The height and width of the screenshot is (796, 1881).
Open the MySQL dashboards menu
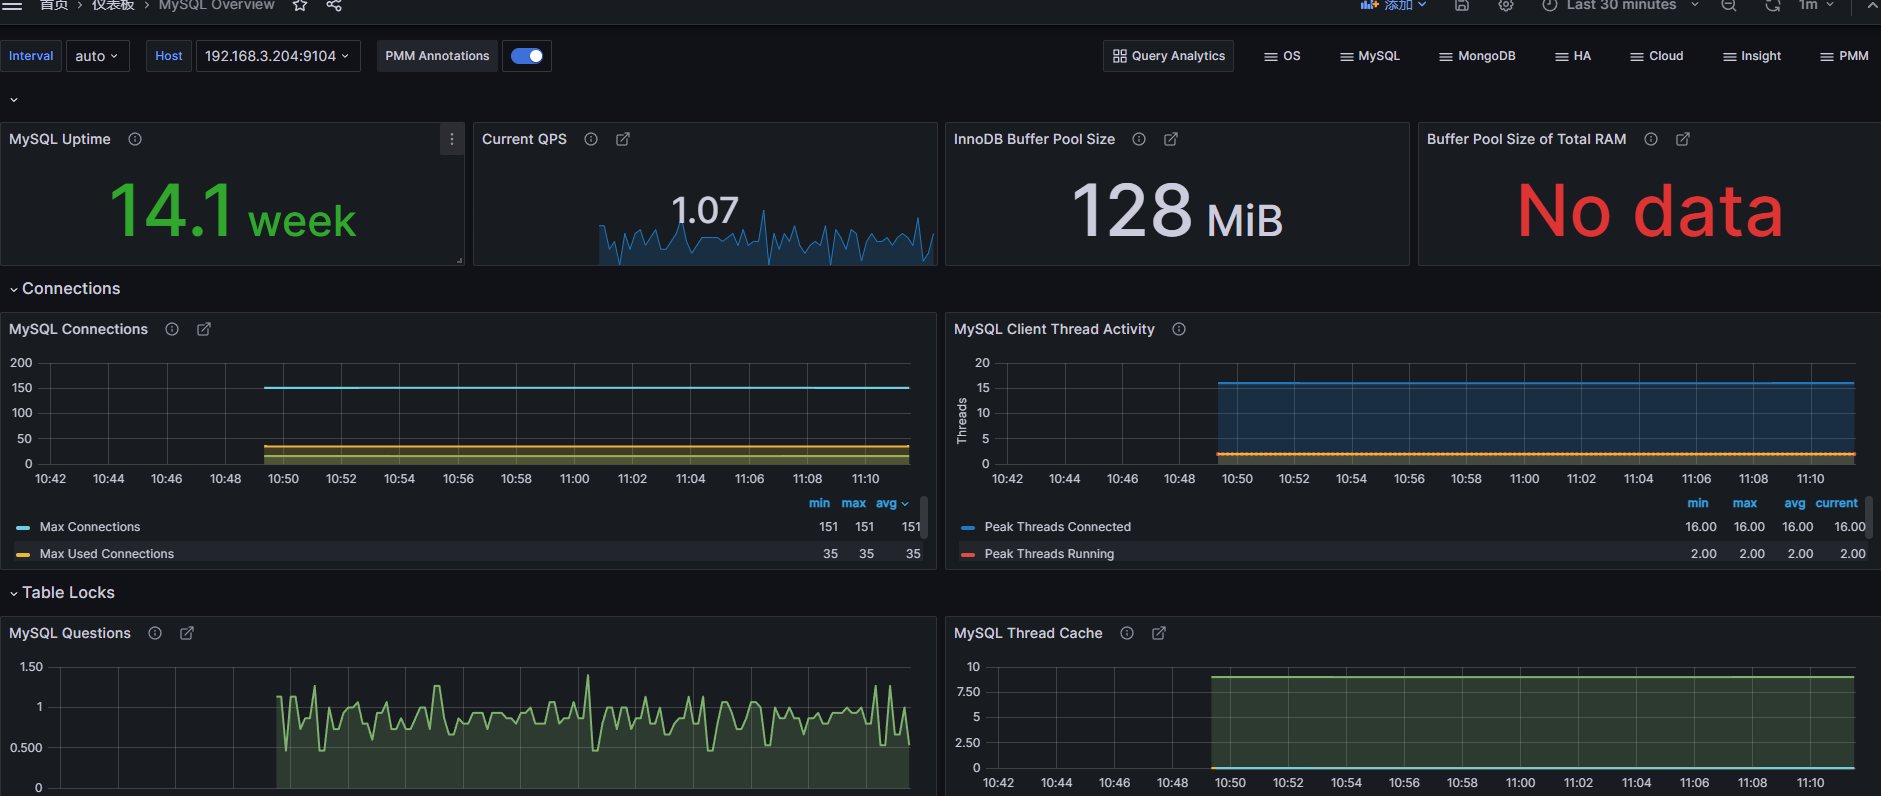[x=1370, y=56]
